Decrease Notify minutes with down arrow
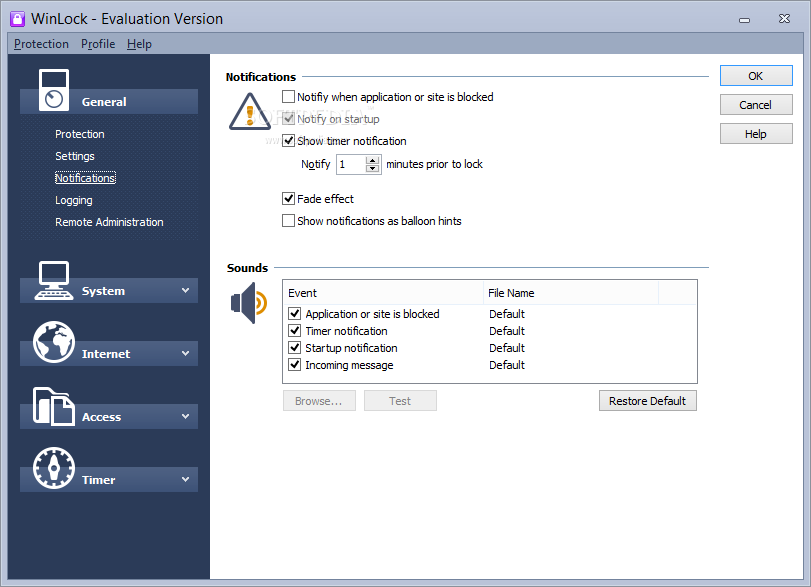The image size is (811, 587). (372, 169)
